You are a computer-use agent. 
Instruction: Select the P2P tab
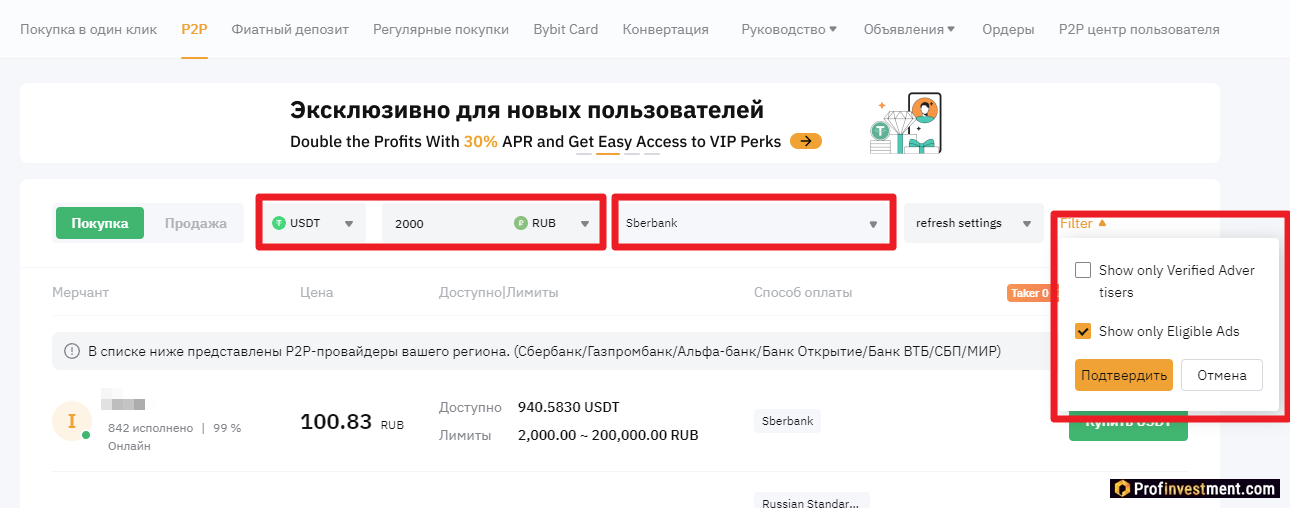click(194, 29)
